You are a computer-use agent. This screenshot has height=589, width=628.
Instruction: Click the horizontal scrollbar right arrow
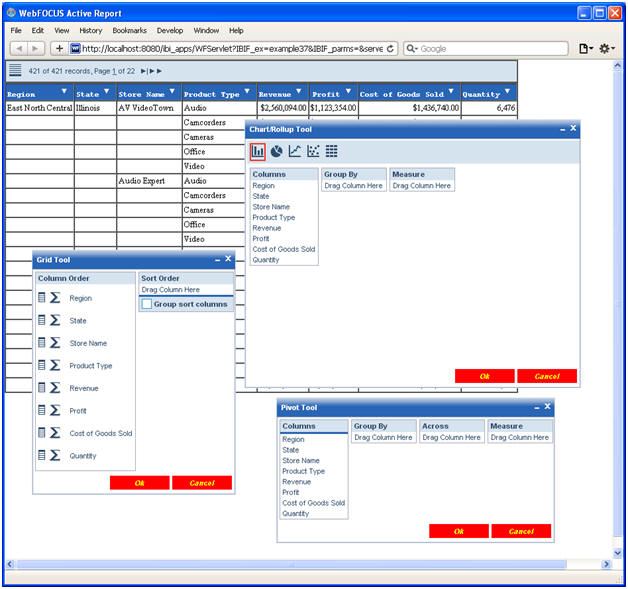point(606,564)
